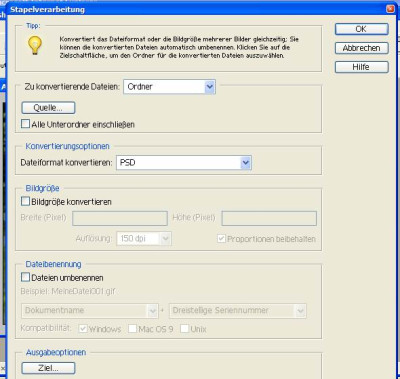
Task: Click the Stapelverarbeitung title bar text
Action: pos(47,9)
